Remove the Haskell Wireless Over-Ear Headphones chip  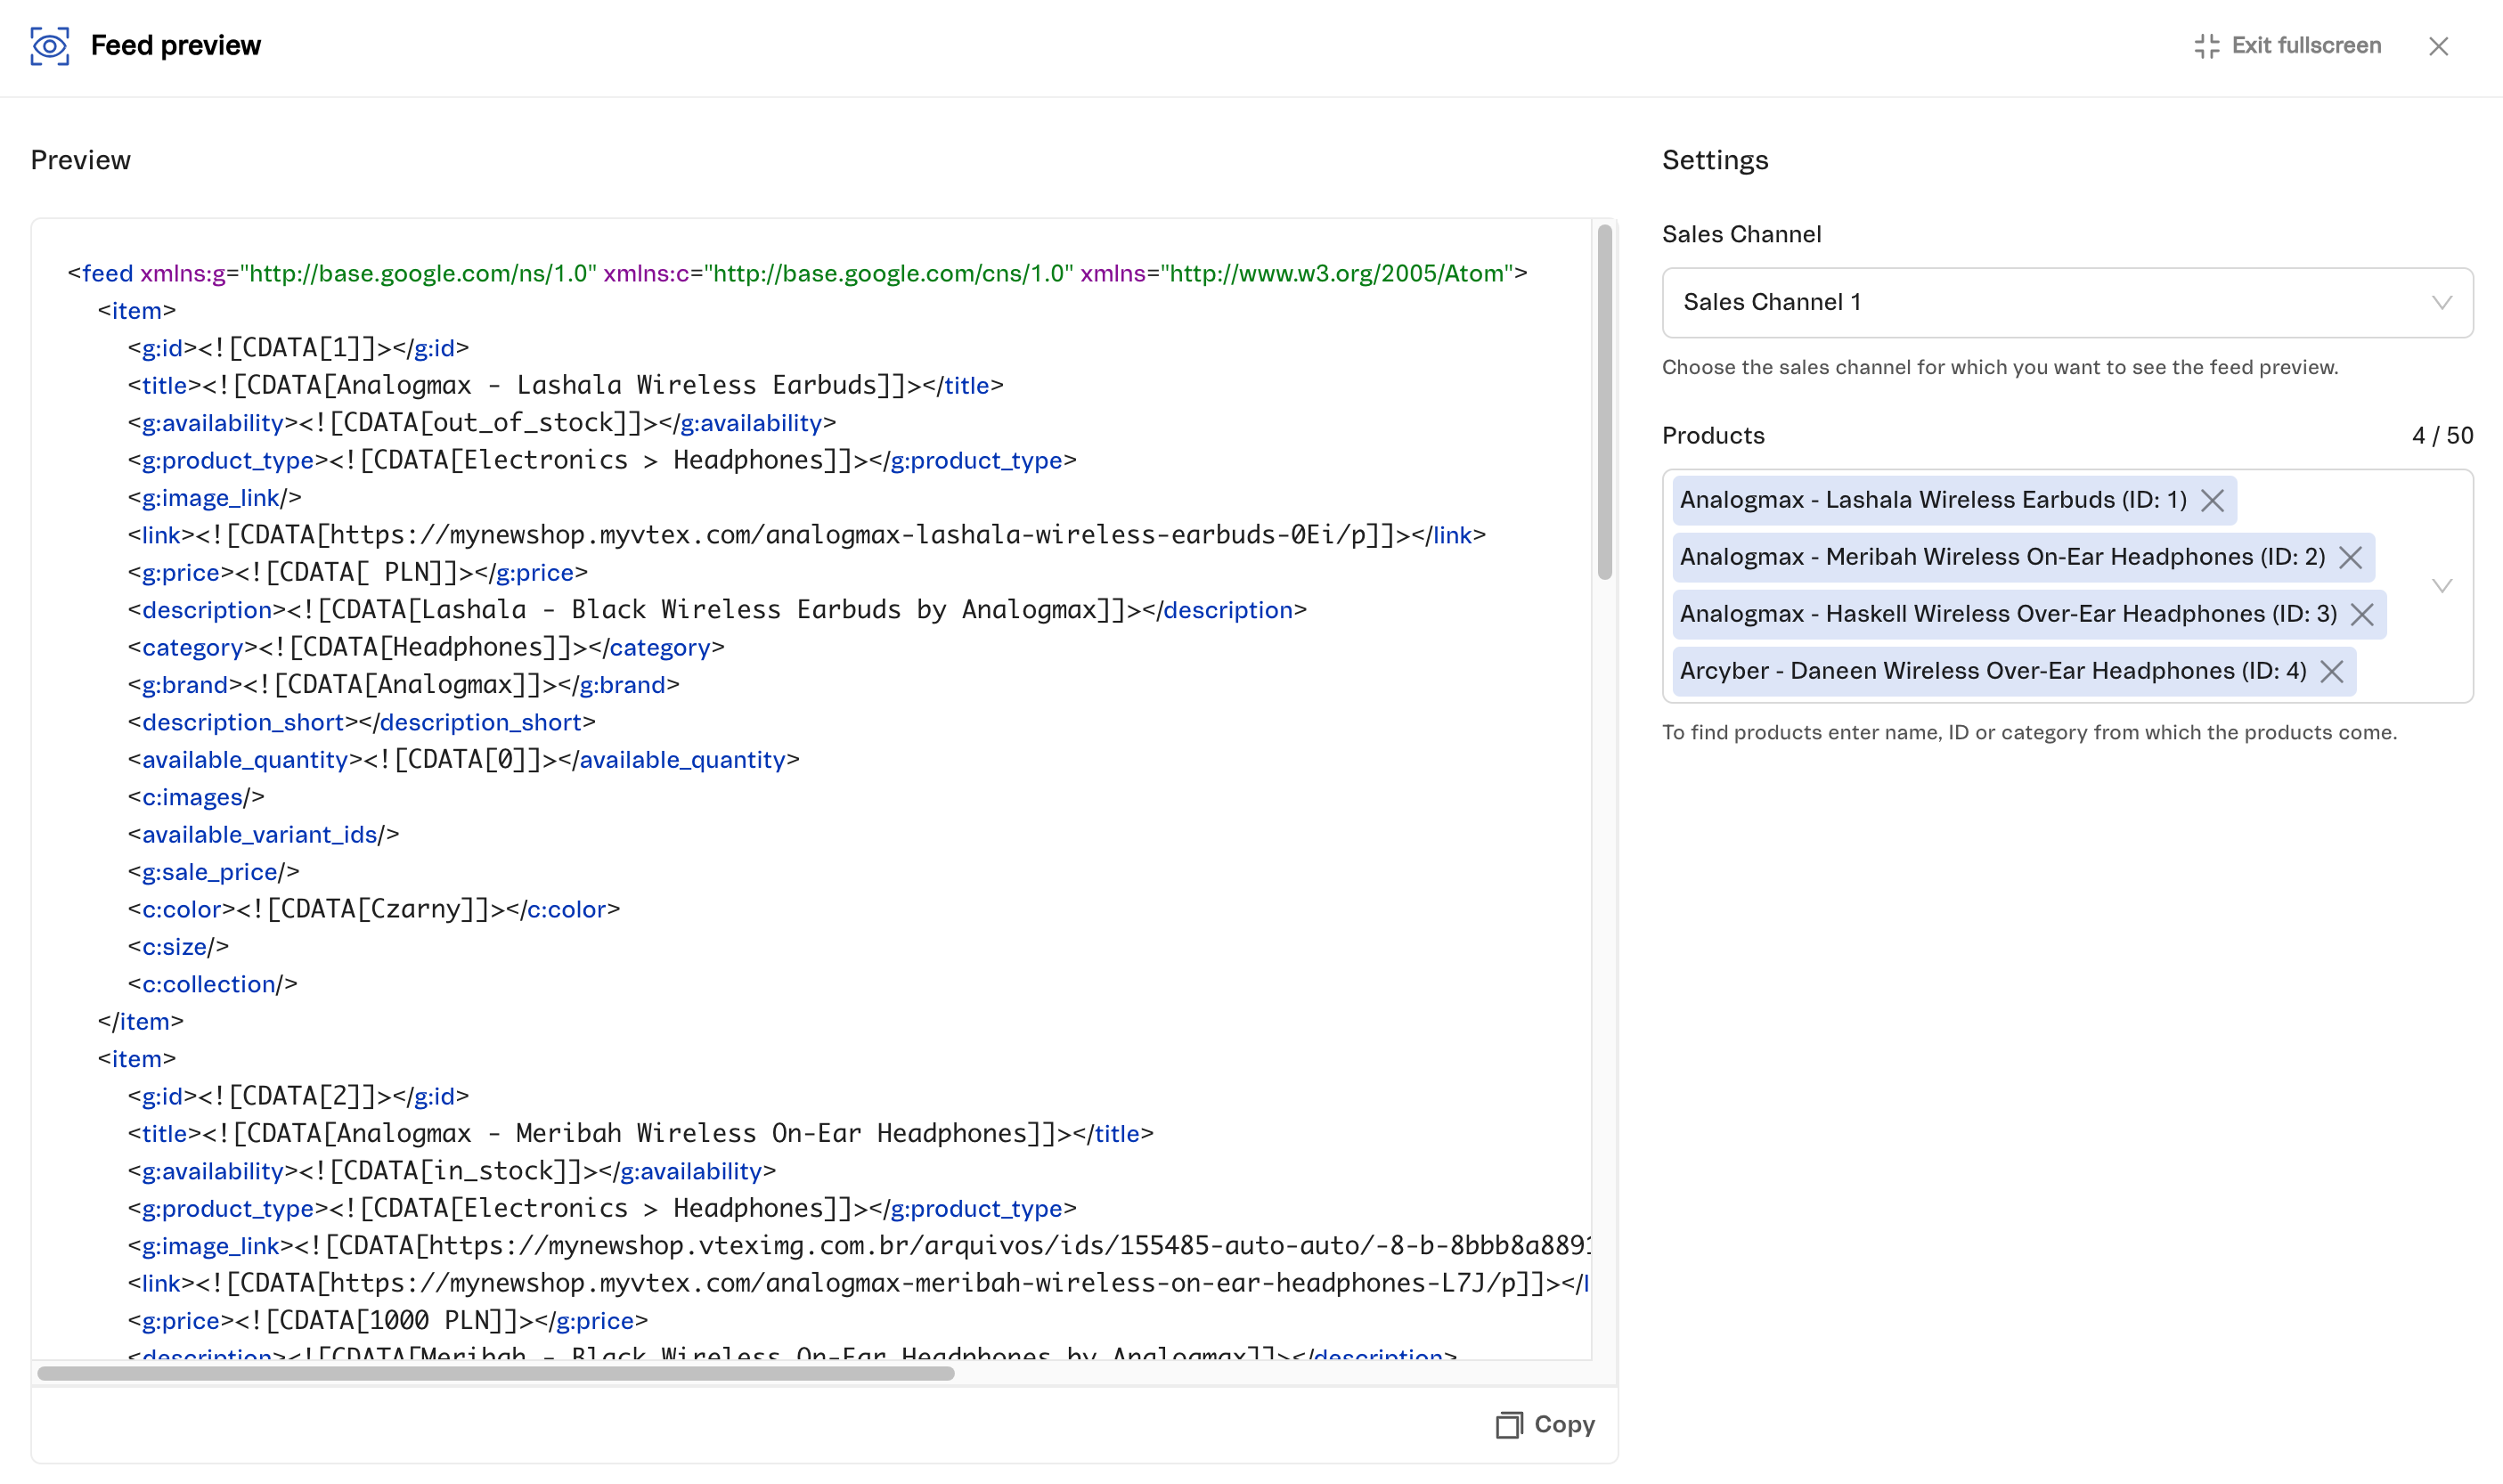click(x=2364, y=614)
